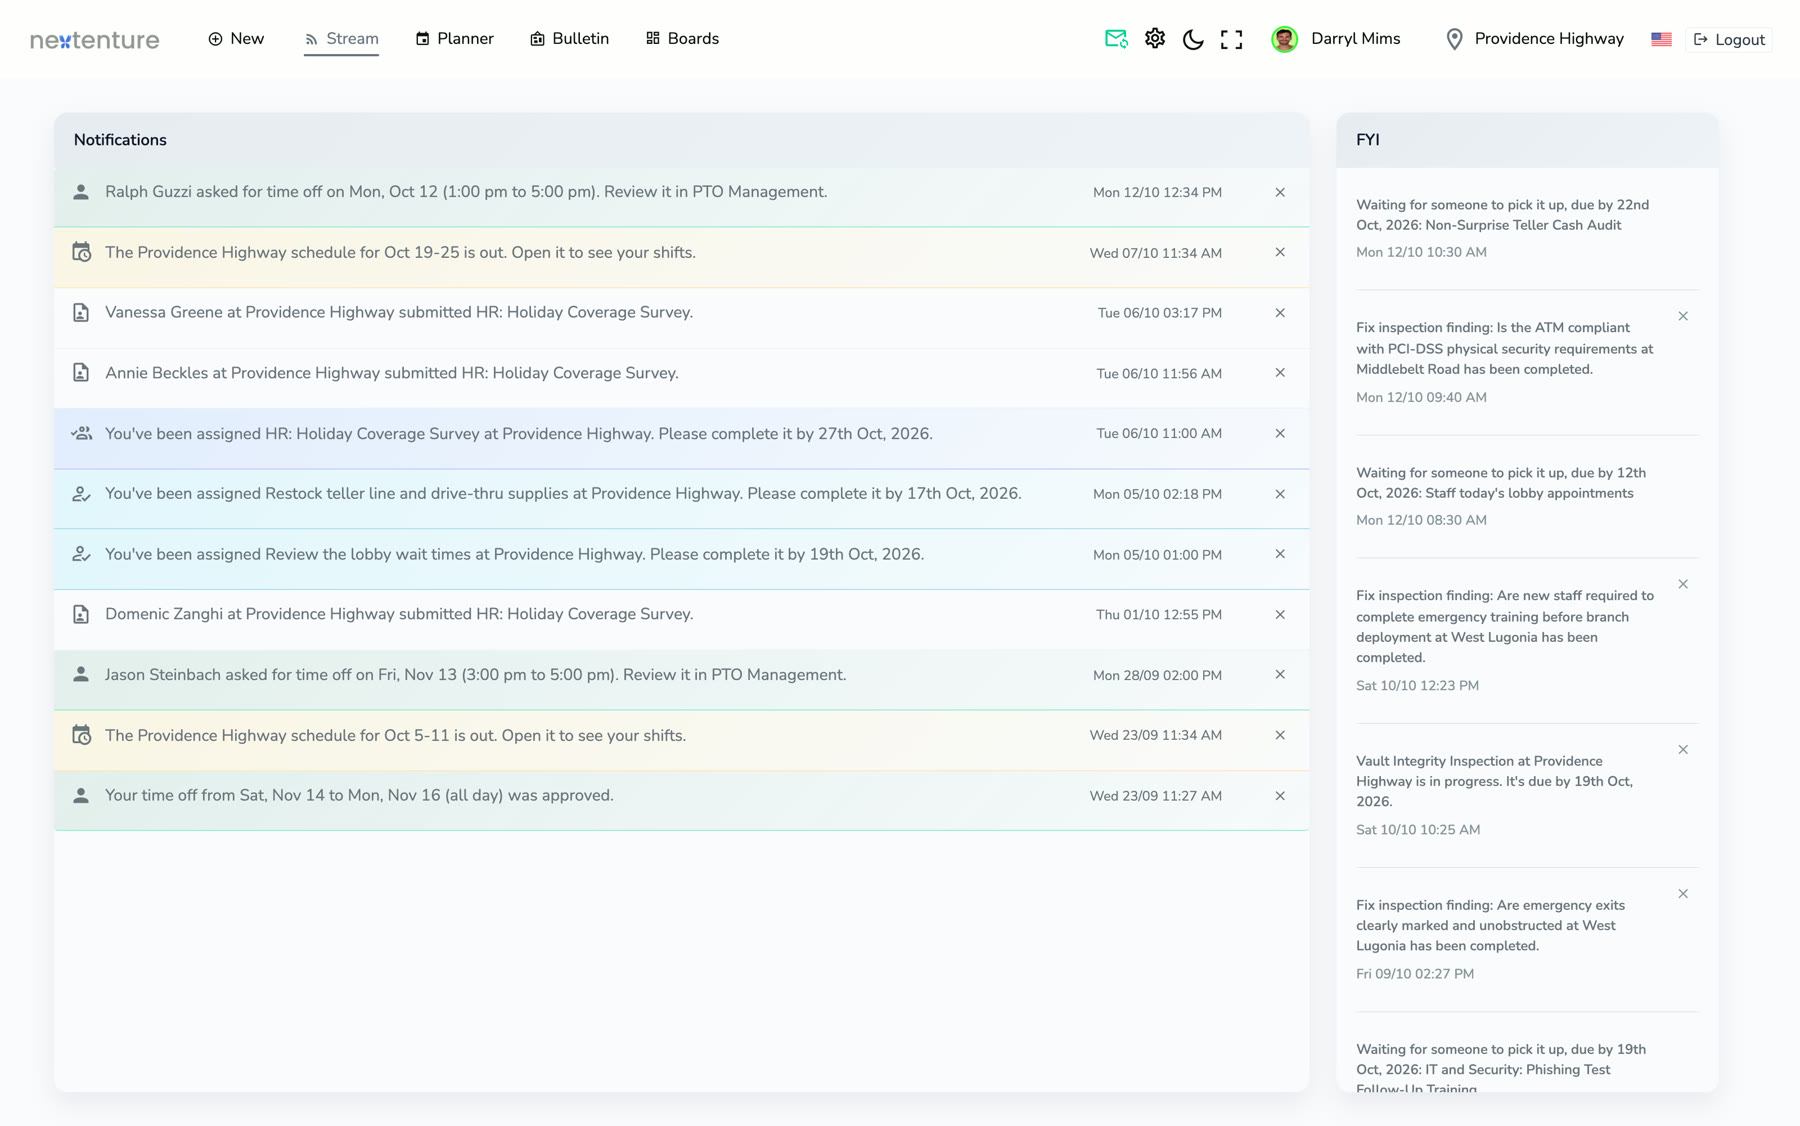Close Vault Integrity Inspection FYI item
Viewport: 1800px width, 1126px height.
coord(1683,750)
